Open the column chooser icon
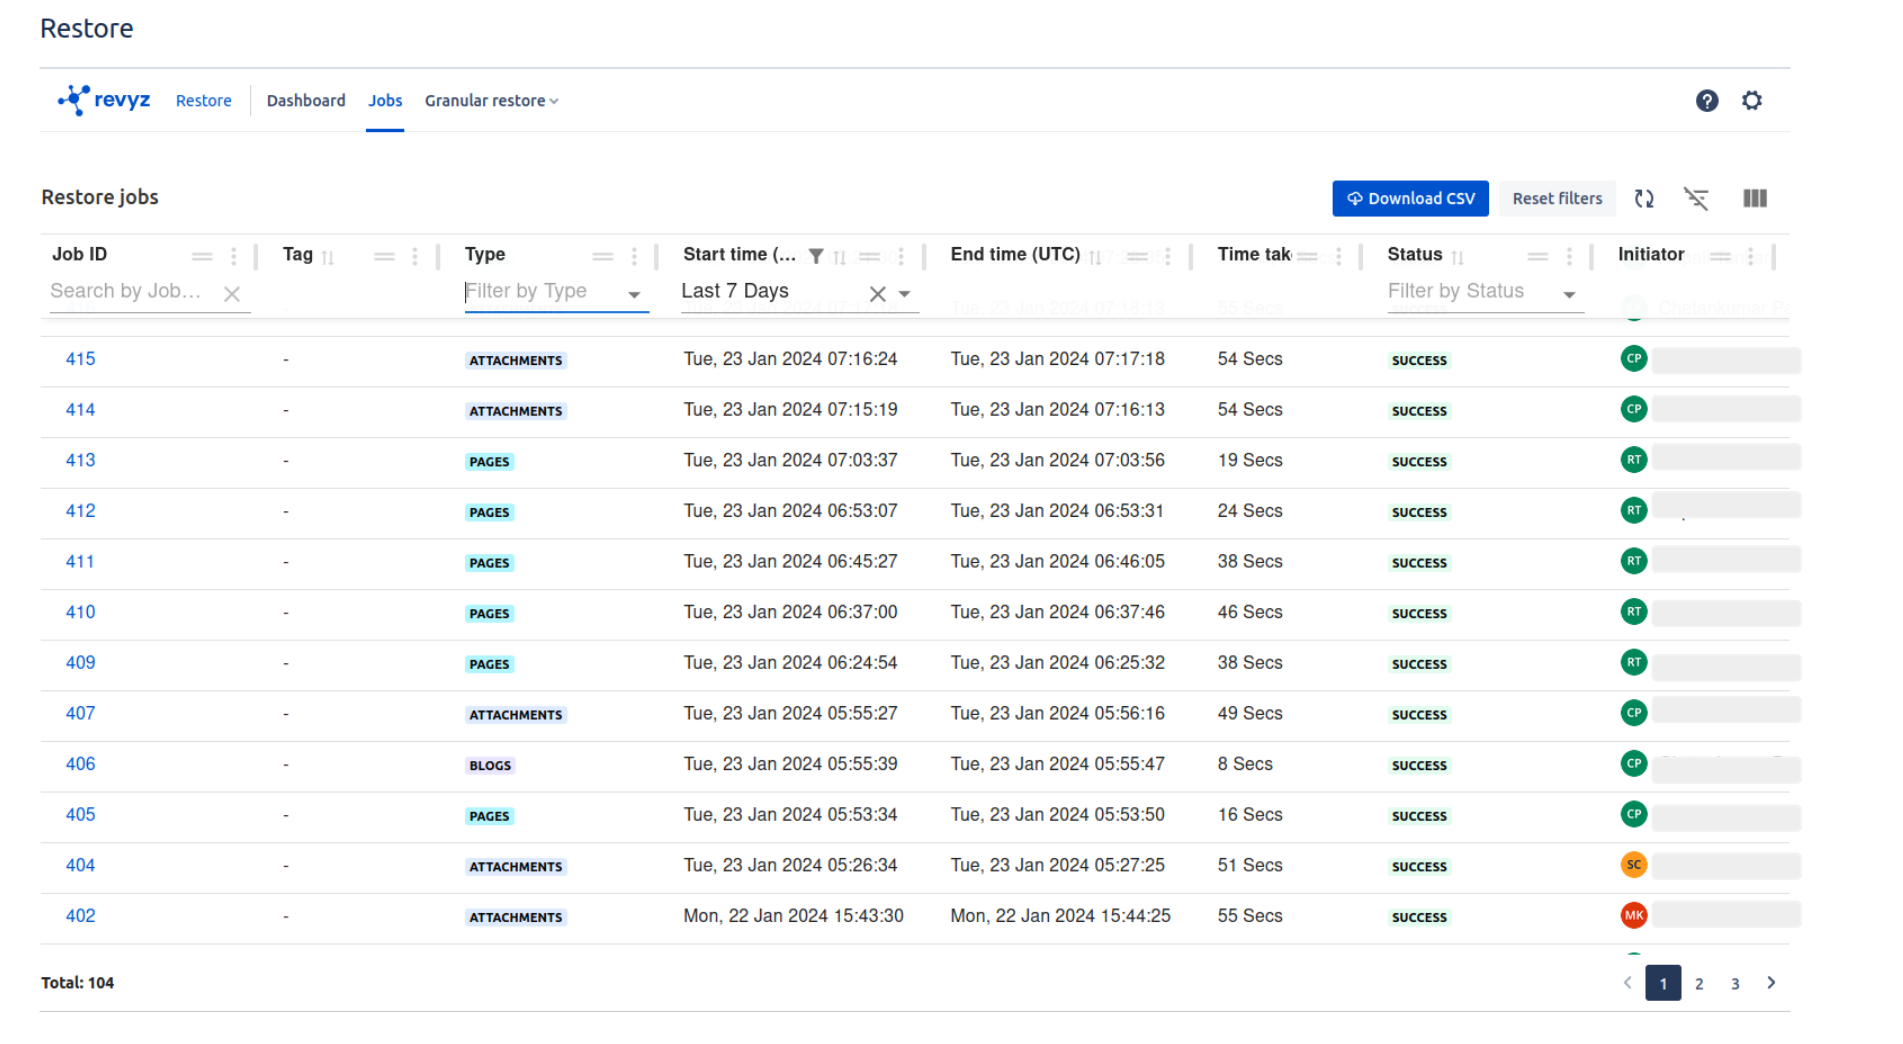Image resolution: width=1903 pixels, height=1044 pixels. pos(1755,198)
